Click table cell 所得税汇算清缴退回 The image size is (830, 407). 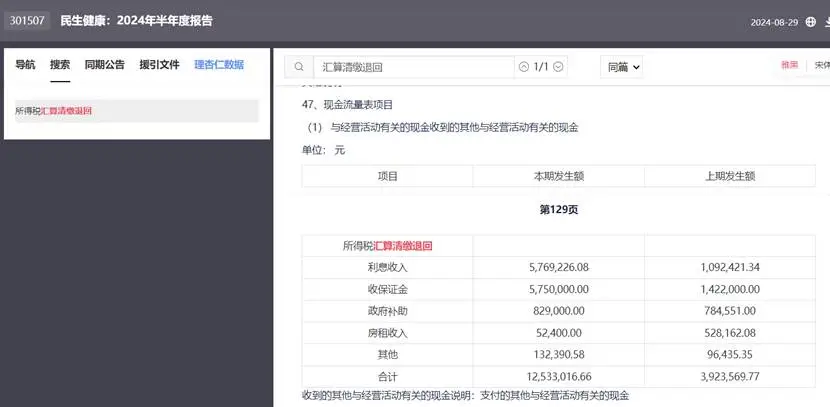[387, 246]
